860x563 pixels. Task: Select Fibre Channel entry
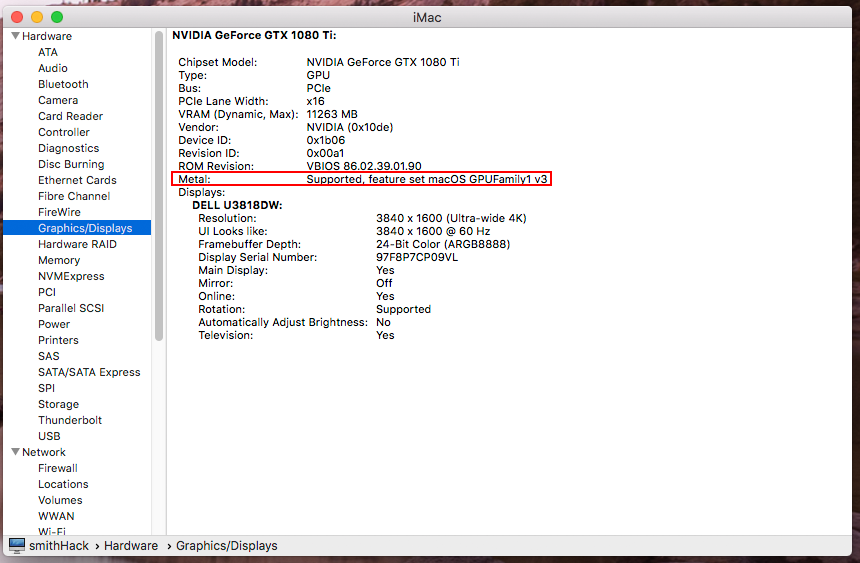[74, 196]
